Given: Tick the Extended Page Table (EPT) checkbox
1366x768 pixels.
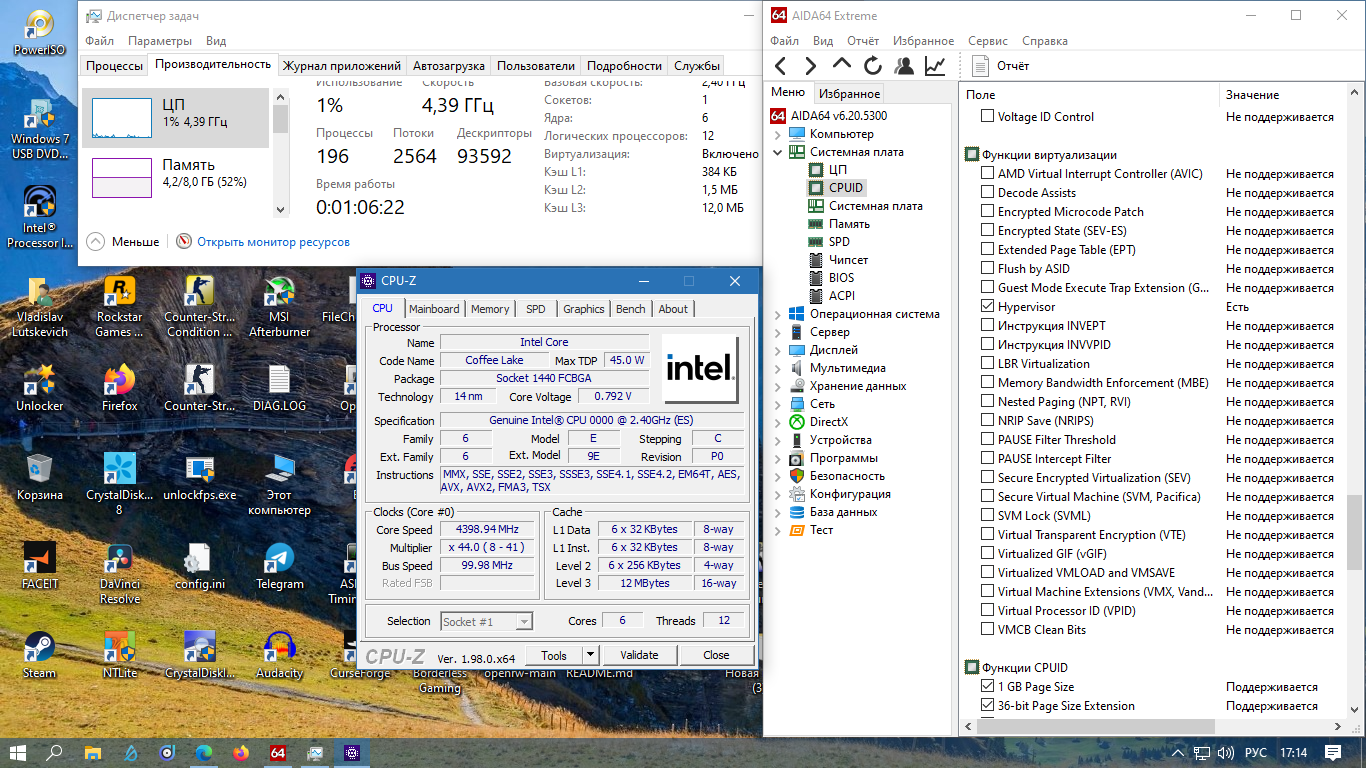Looking at the screenshot, I should (x=988, y=250).
